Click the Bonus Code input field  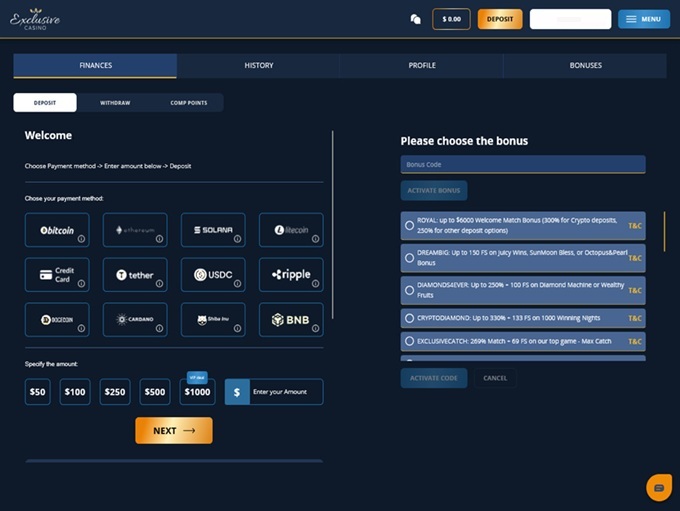pos(522,164)
